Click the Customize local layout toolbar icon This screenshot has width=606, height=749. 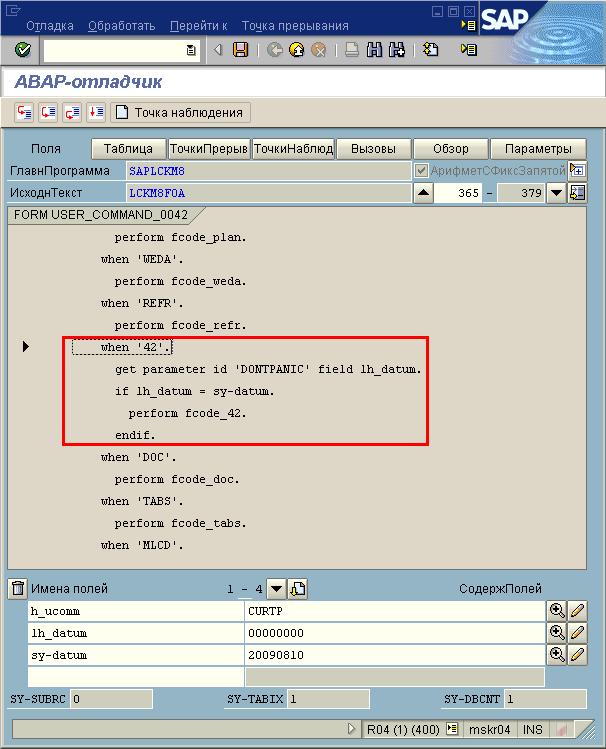[468, 50]
